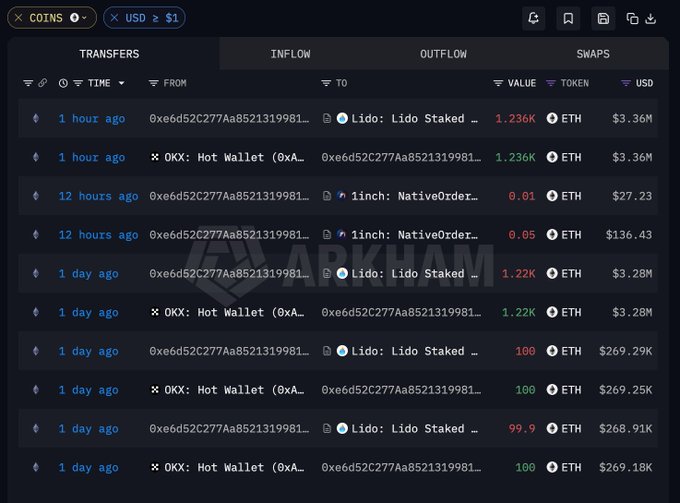This screenshot has height=503, width=680.
Task: Click ETH token in $269.18K row
Action: pos(564,467)
